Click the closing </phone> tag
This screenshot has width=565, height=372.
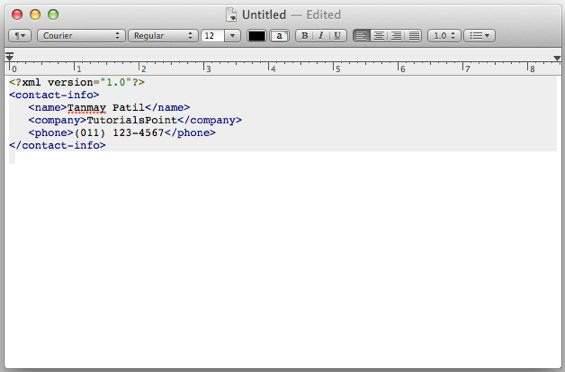(x=190, y=133)
